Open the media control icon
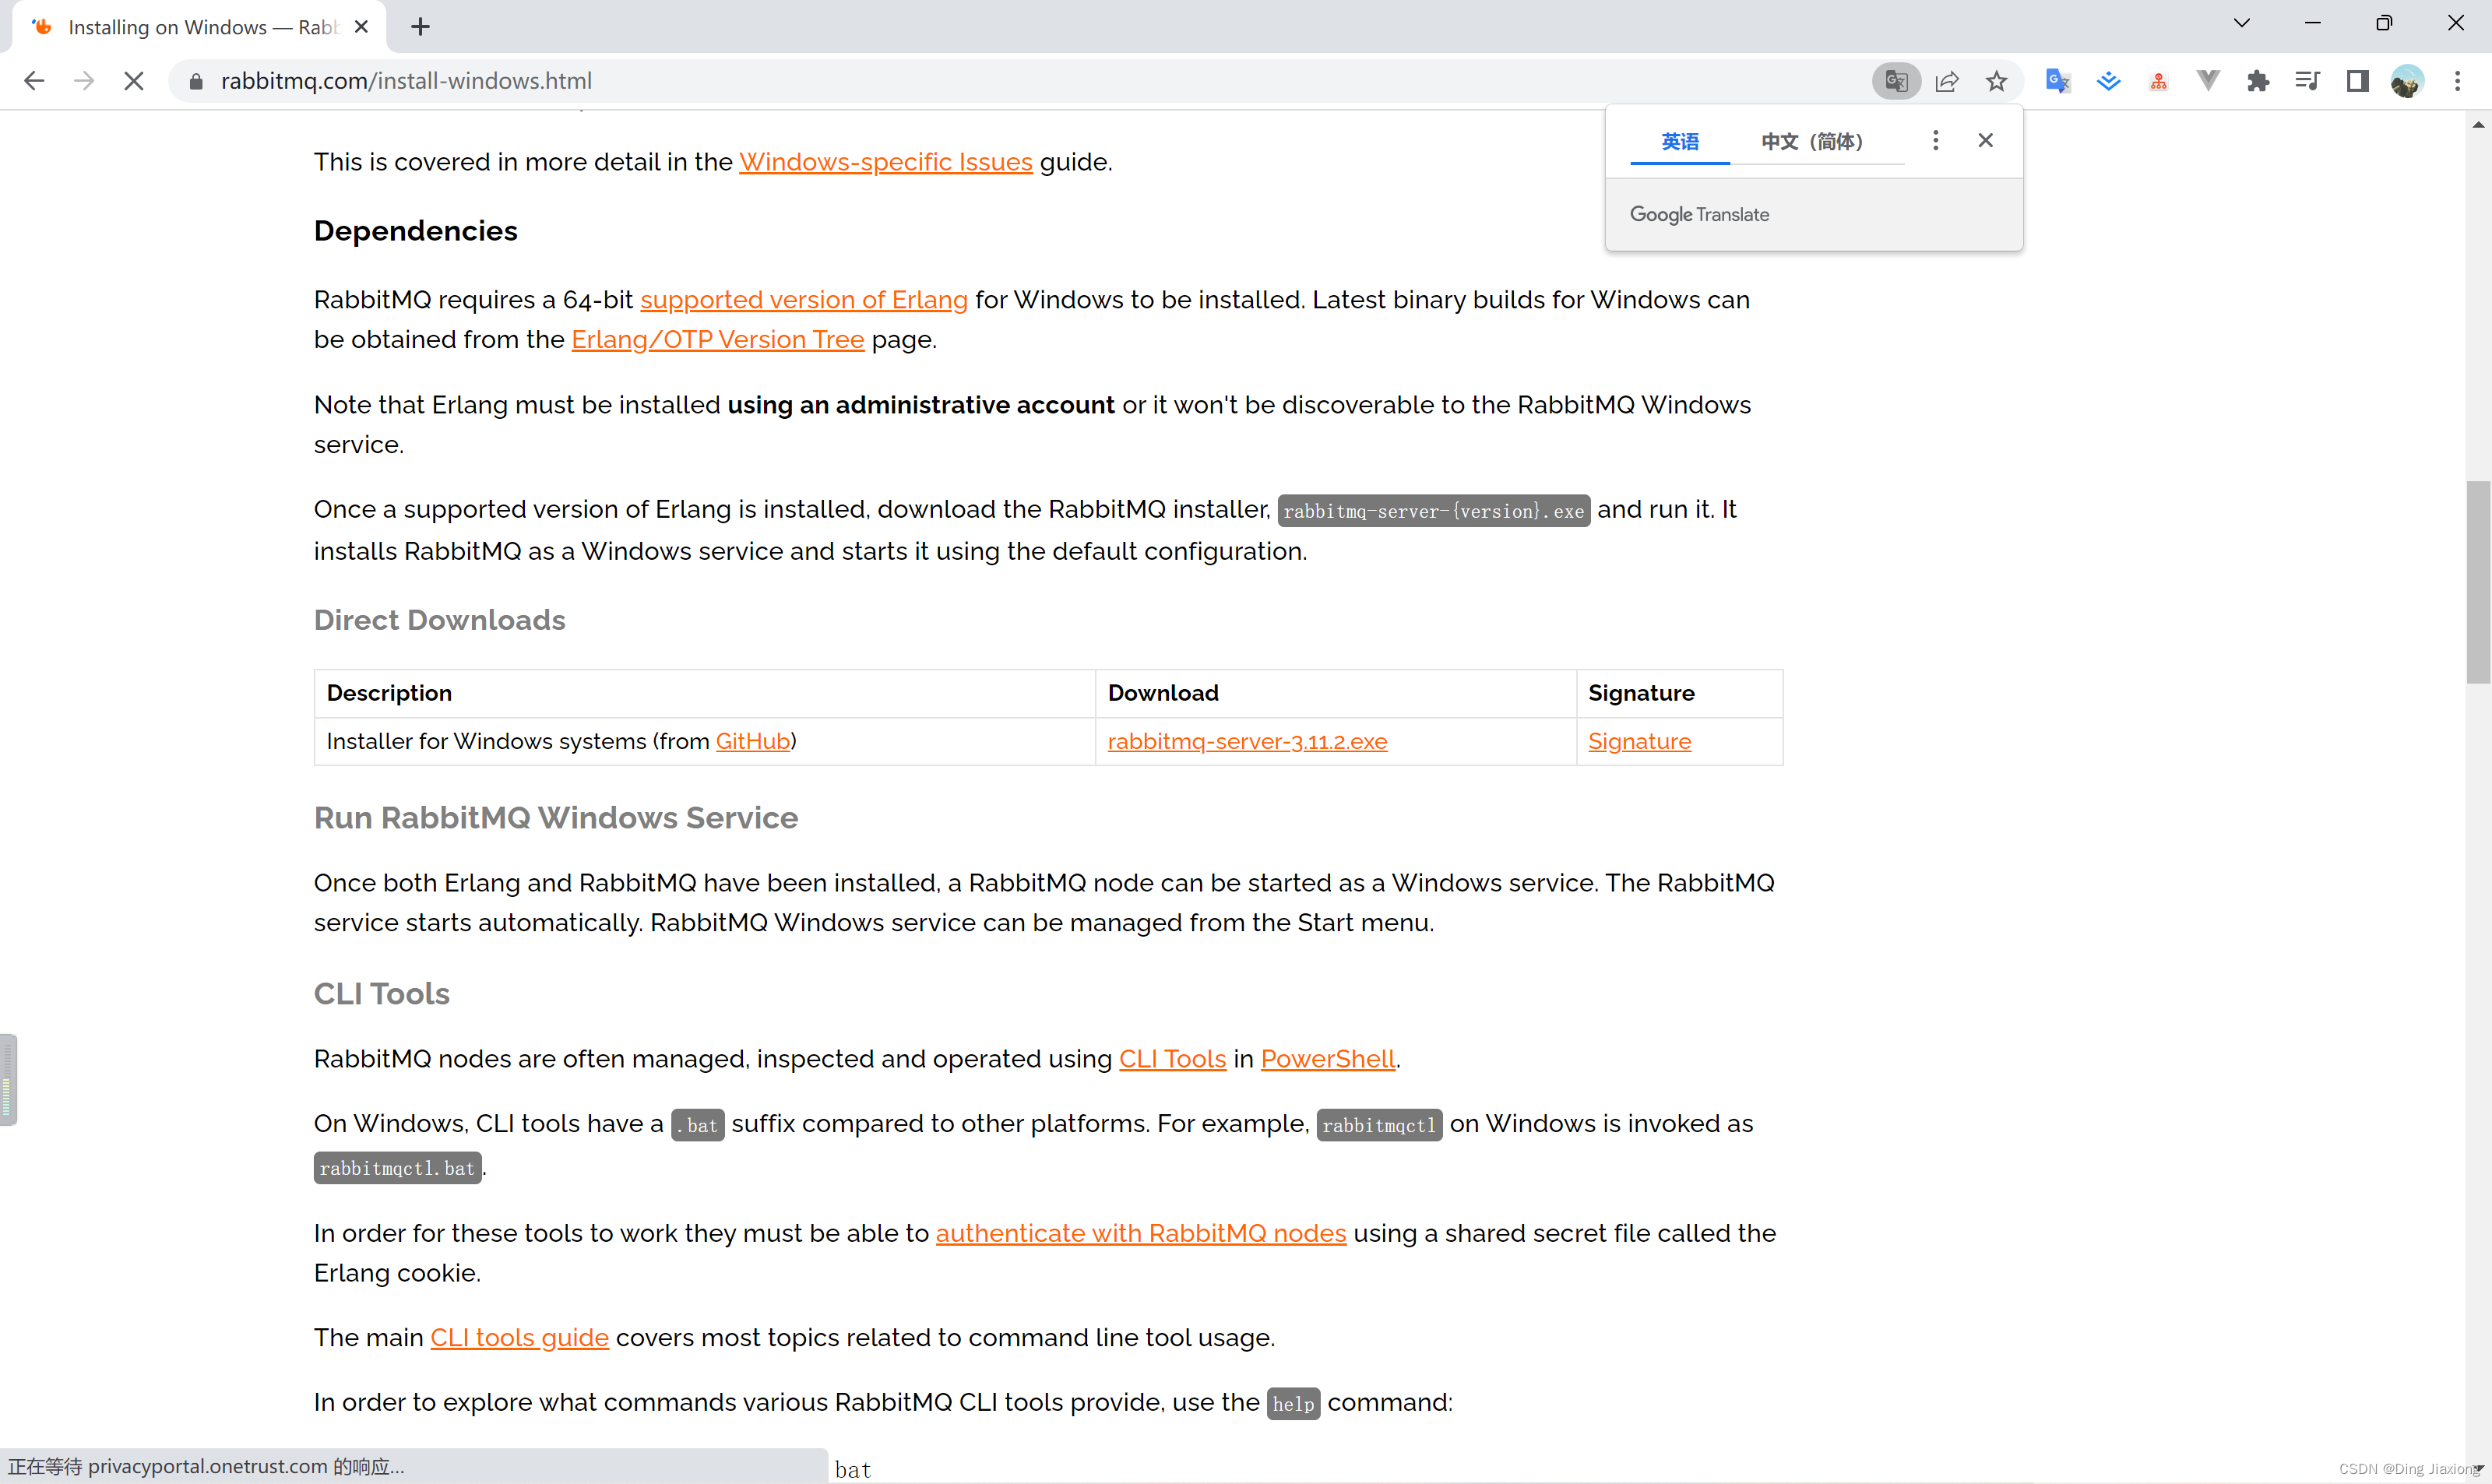Image resolution: width=2492 pixels, height=1484 pixels. coord(2308,81)
